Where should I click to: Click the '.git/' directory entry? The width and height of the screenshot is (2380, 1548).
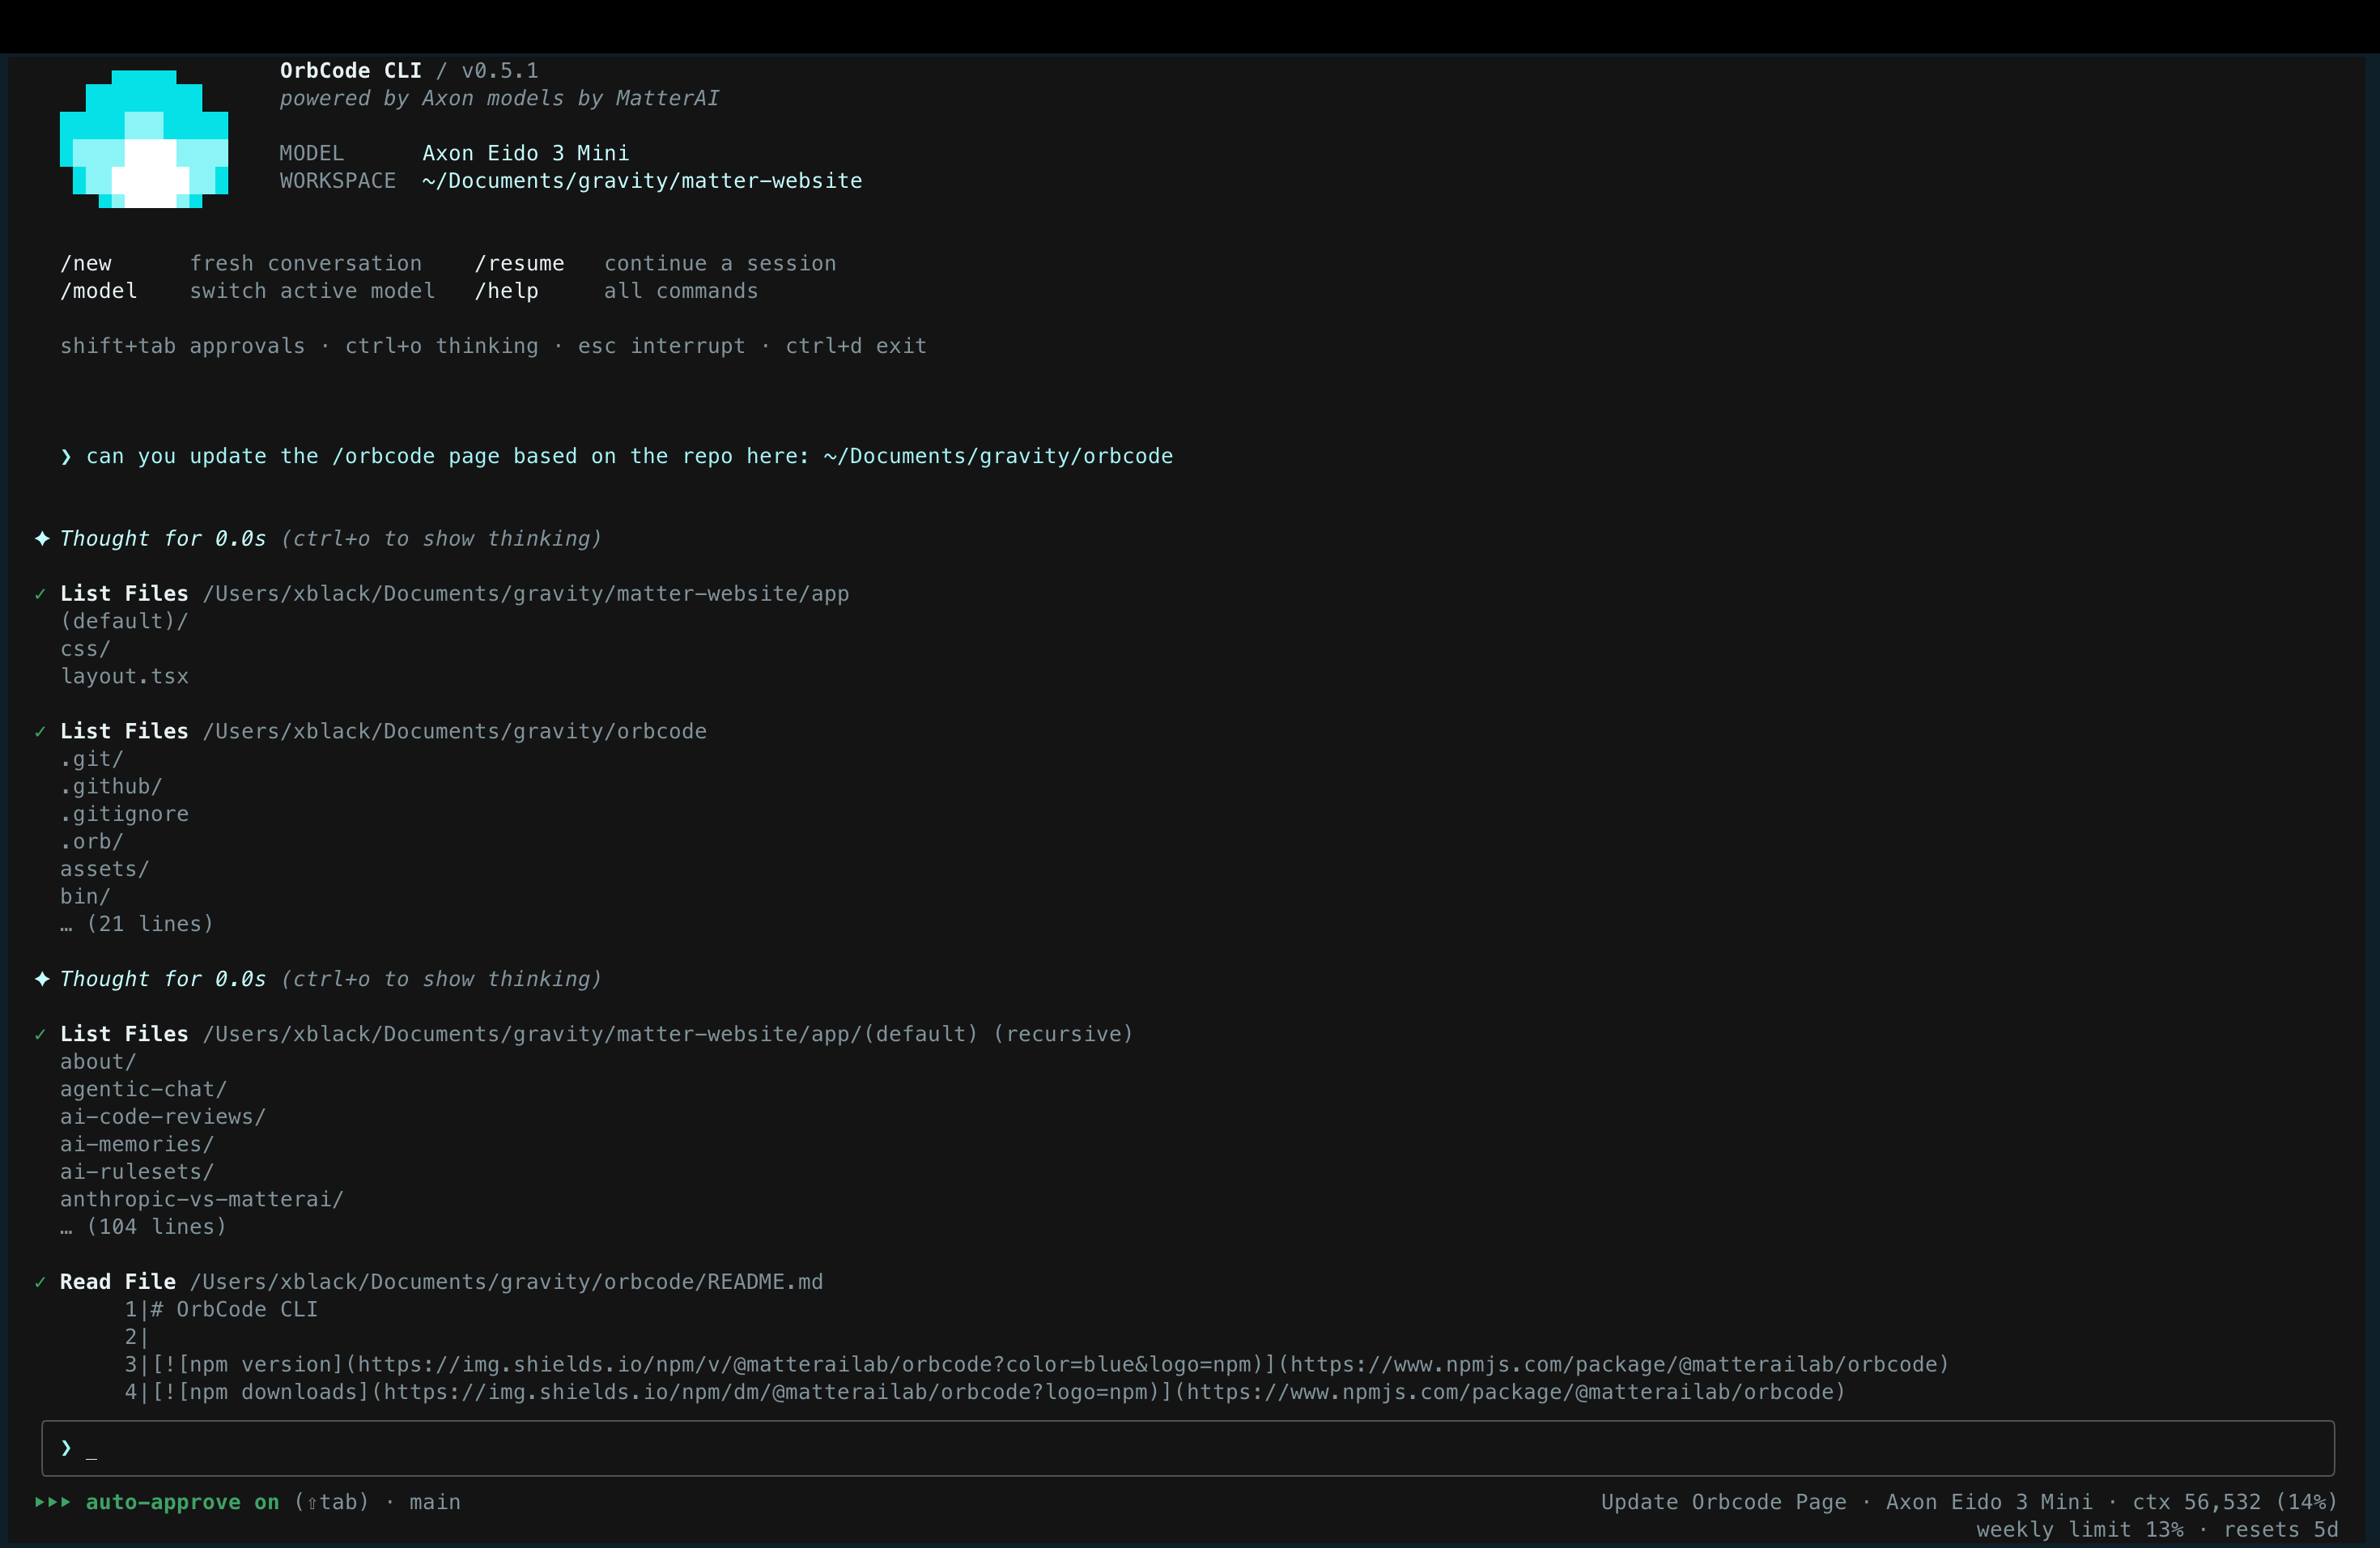[x=92, y=759]
